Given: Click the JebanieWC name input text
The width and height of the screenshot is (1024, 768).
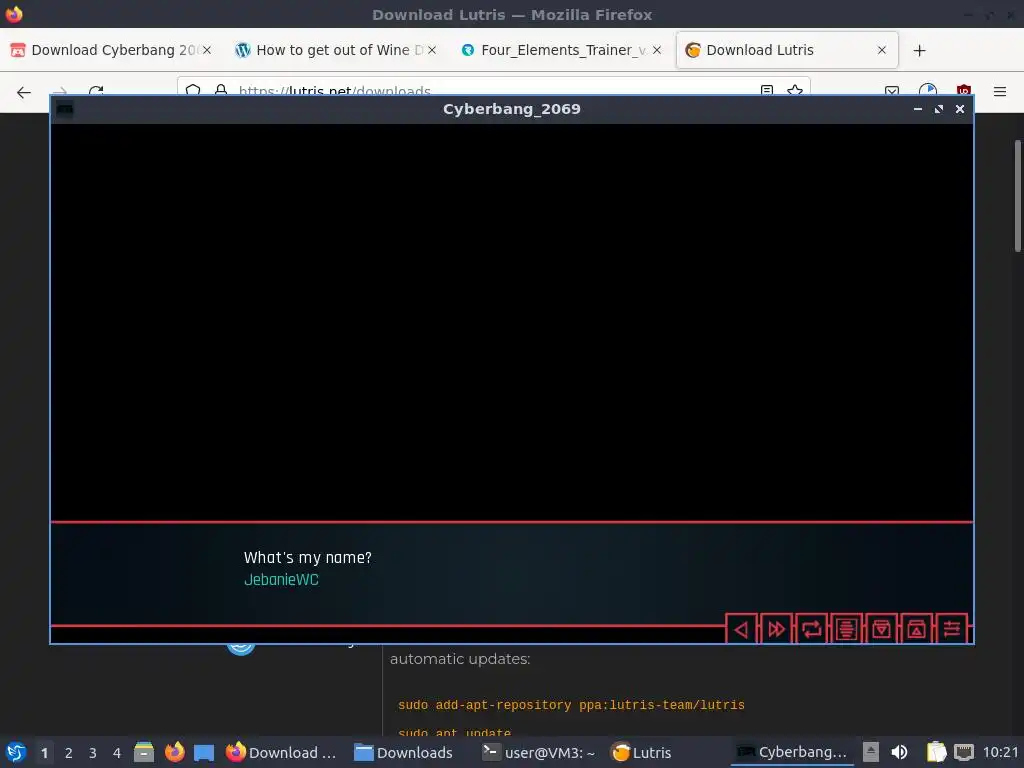Looking at the screenshot, I should click(281, 579).
